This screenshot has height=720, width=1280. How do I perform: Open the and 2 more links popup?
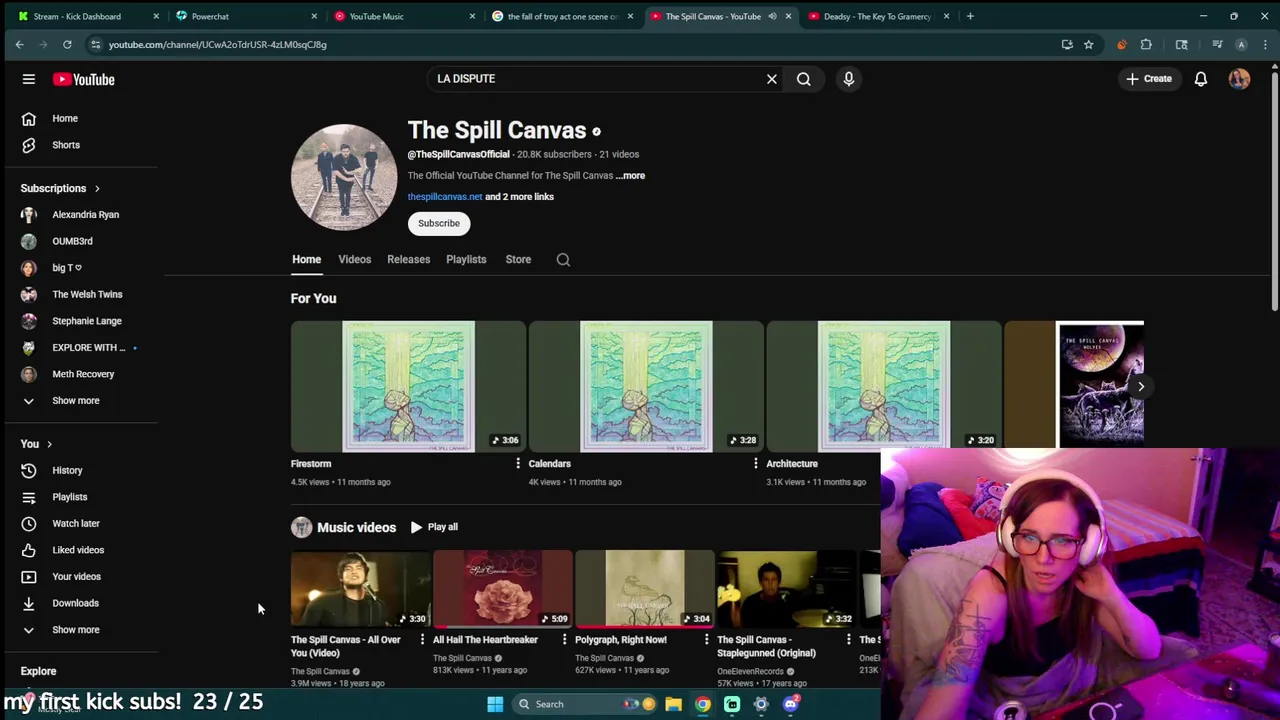(519, 196)
